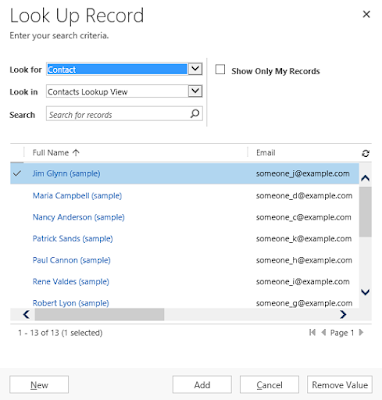Click the horizontal scrollbar thumb
The width and height of the screenshot is (382, 400).
(99, 314)
